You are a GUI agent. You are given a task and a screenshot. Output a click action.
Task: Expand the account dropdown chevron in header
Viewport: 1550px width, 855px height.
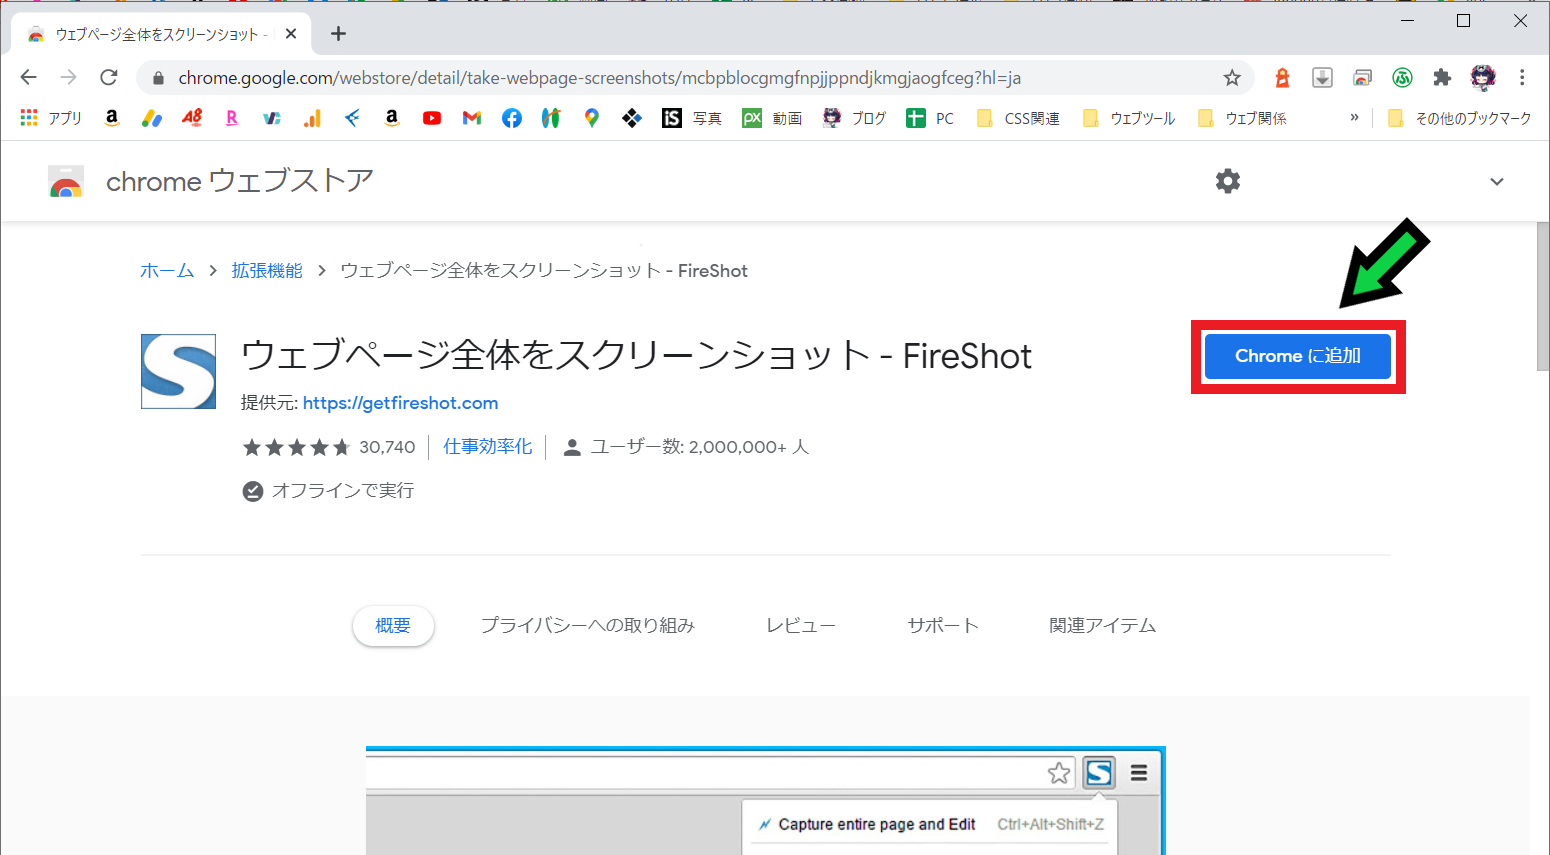click(x=1497, y=182)
